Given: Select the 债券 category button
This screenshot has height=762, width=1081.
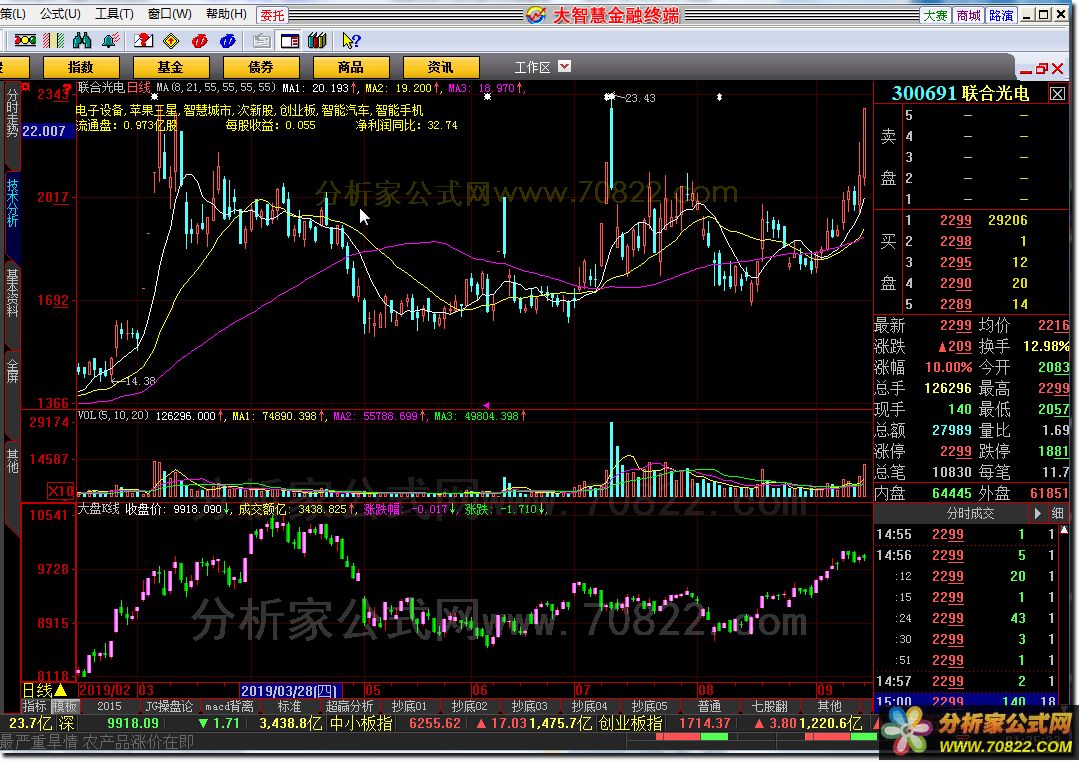Looking at the screenshot, I should tap(261, 67).
